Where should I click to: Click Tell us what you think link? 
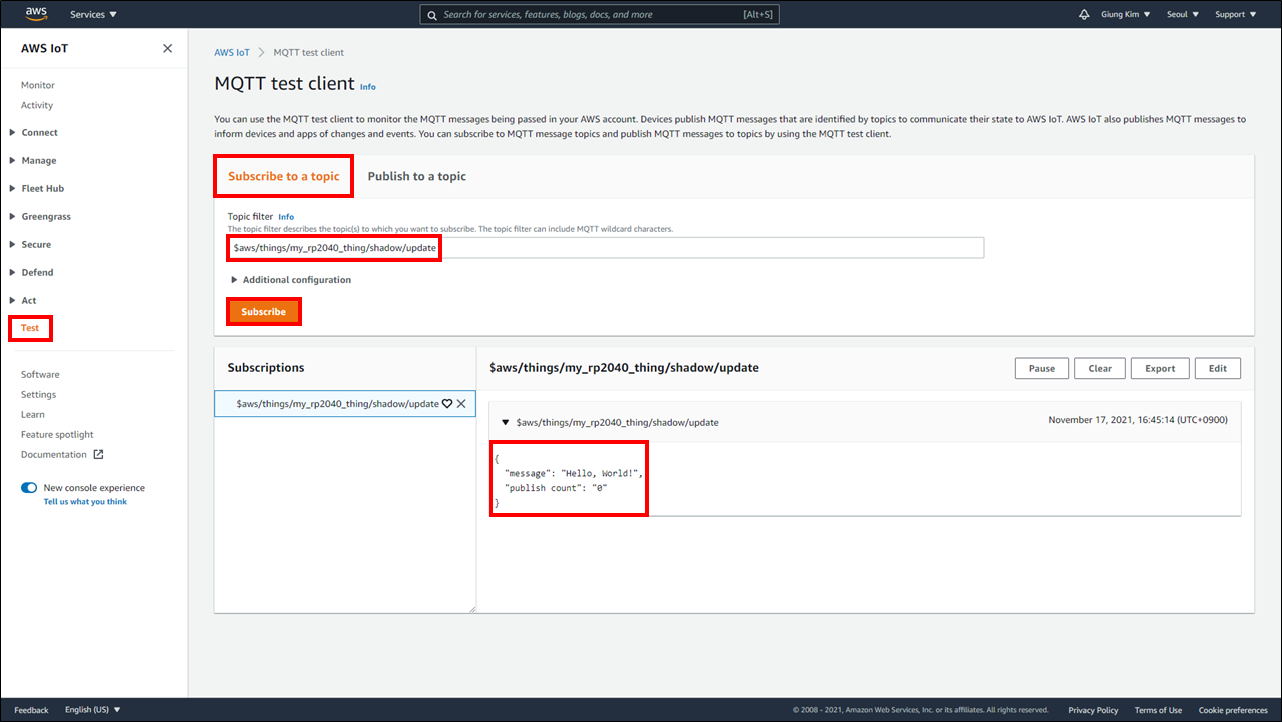(85, 501)
